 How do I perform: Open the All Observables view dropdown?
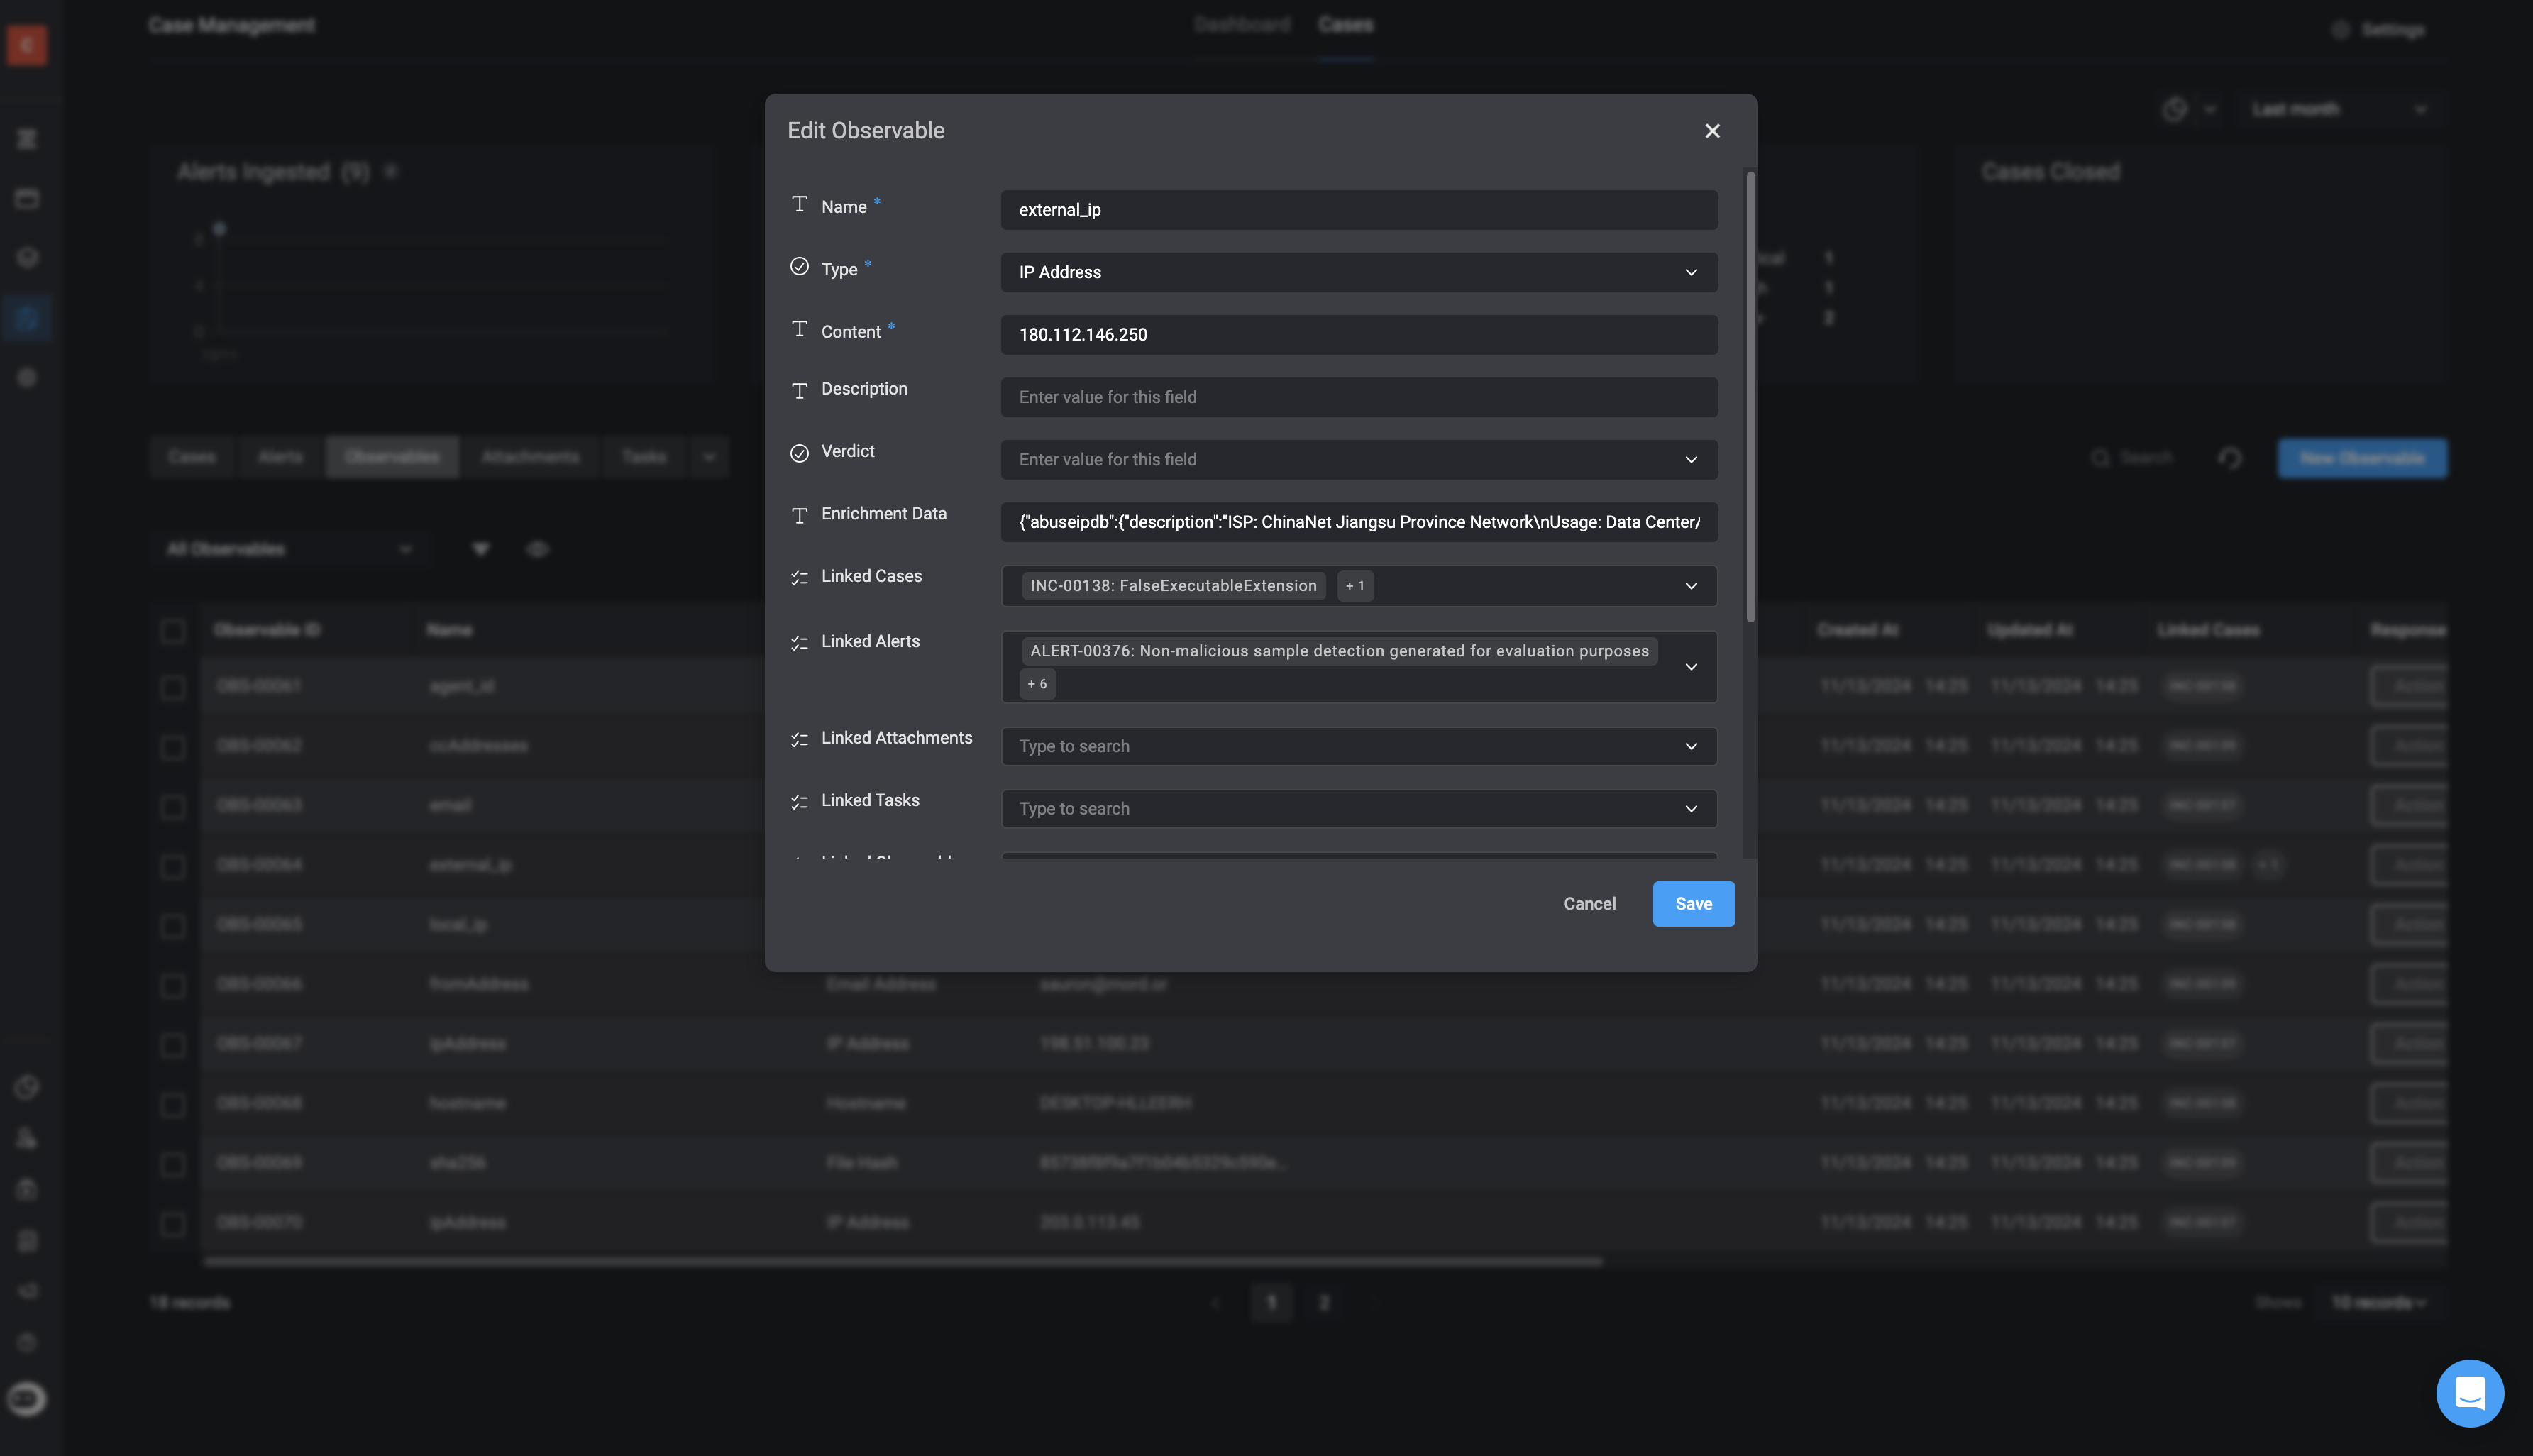pyautogui.click(x=290, y=549)
